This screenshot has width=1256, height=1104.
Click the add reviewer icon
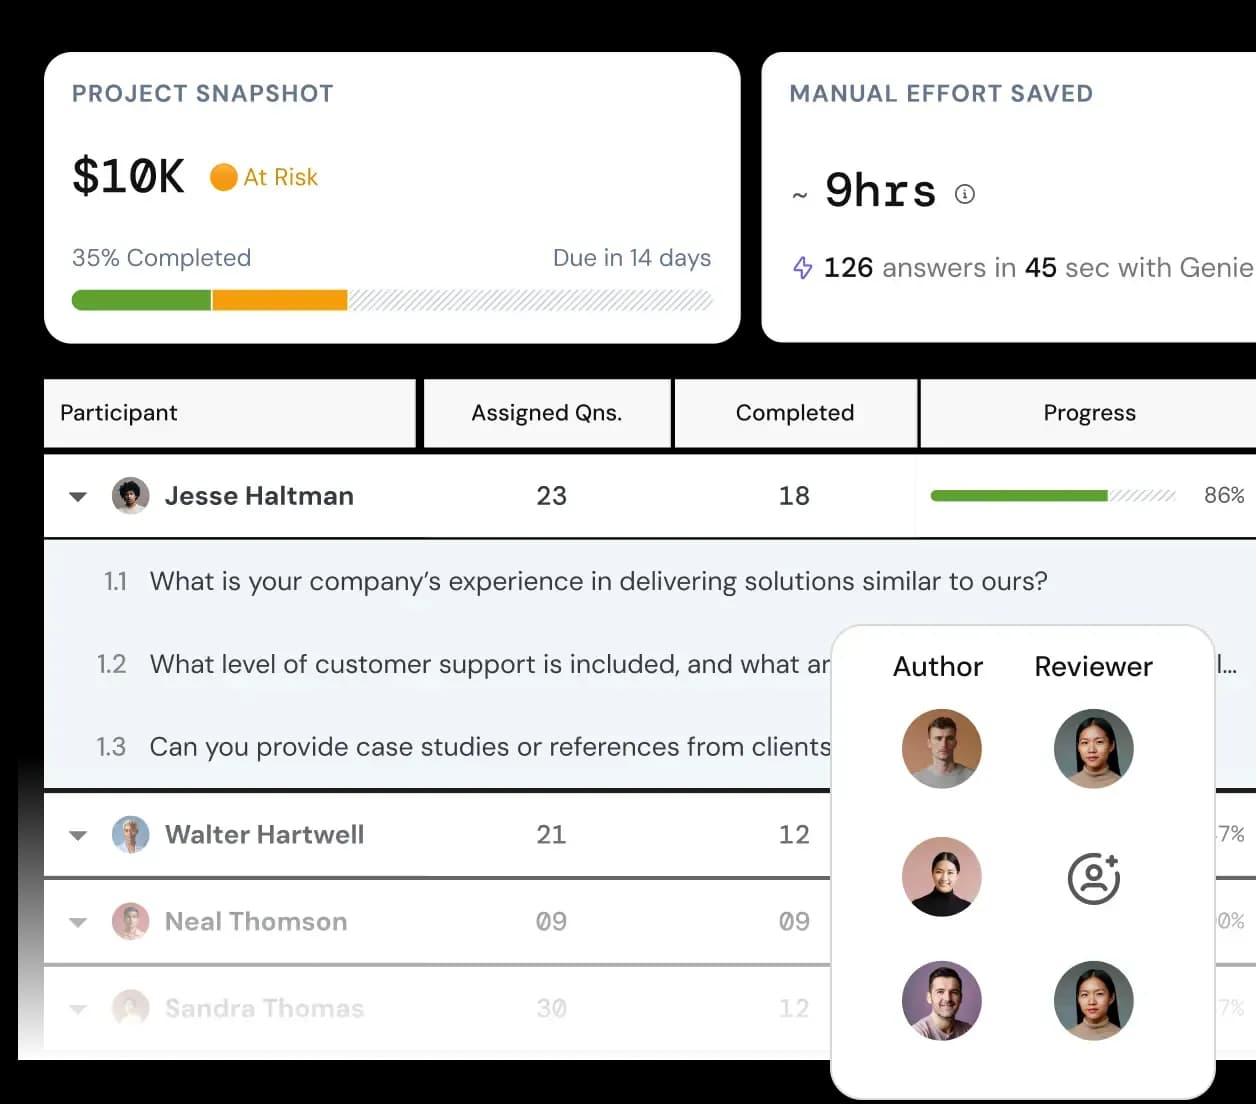1093,879
